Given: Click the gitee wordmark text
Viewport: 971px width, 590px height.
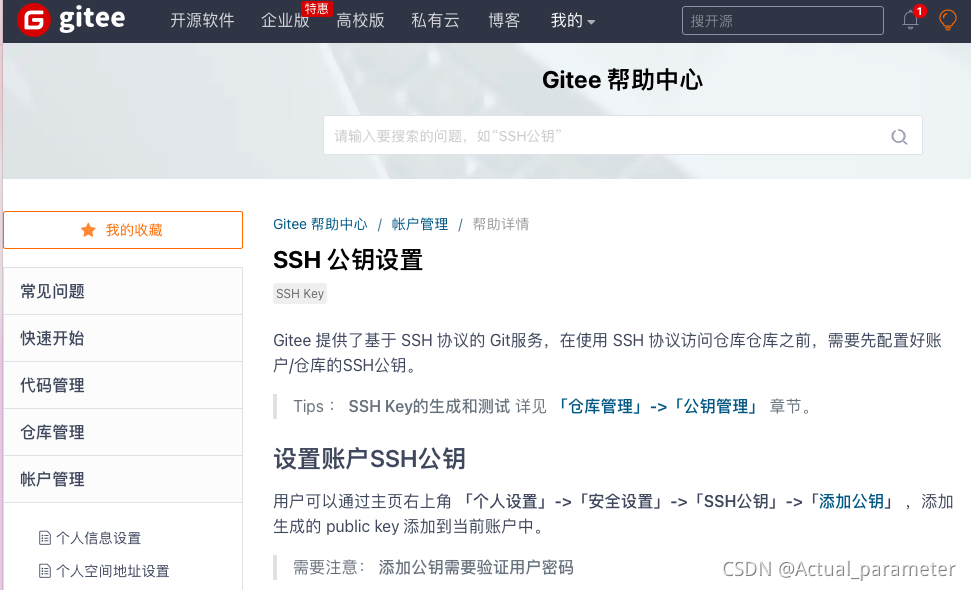Looking at the screenshot, I should (92, 20).
